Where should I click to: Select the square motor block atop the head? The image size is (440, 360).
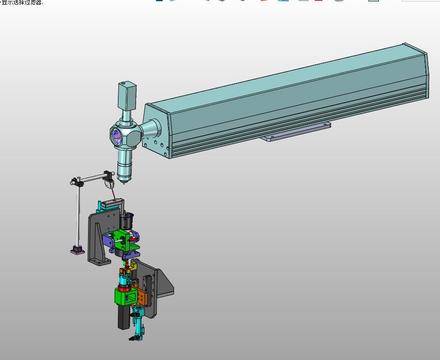pos(127,95)
